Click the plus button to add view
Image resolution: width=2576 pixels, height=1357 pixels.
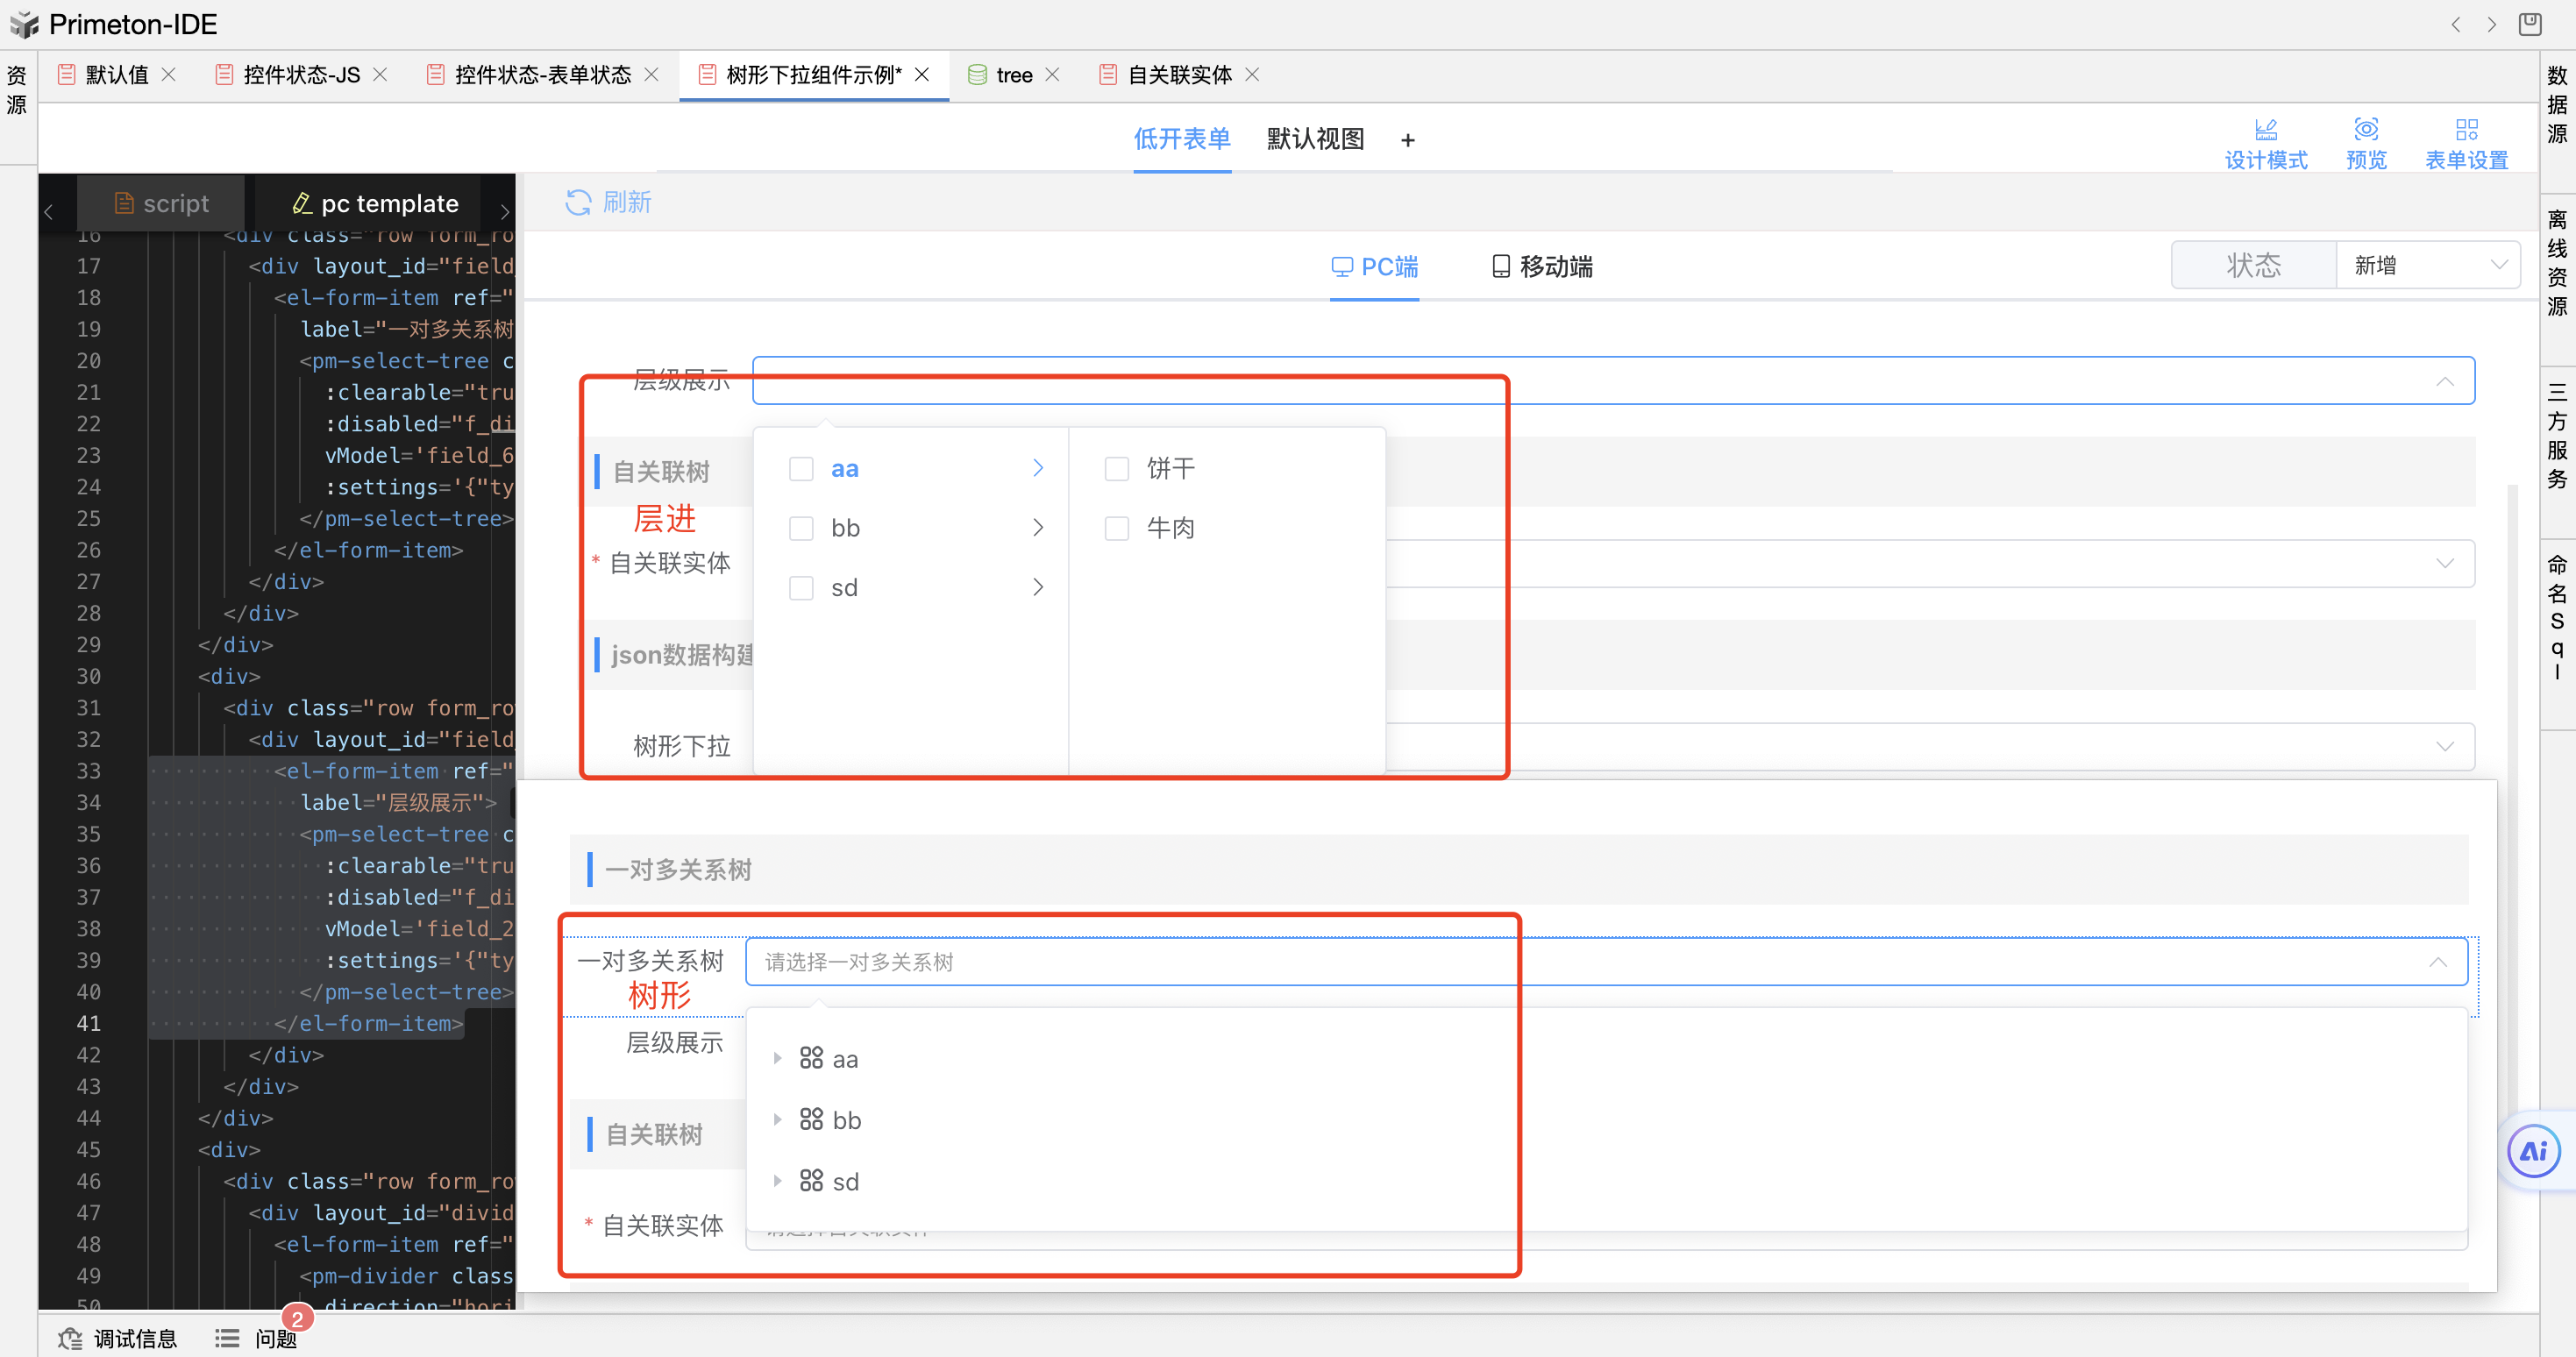coord(1407,141)
